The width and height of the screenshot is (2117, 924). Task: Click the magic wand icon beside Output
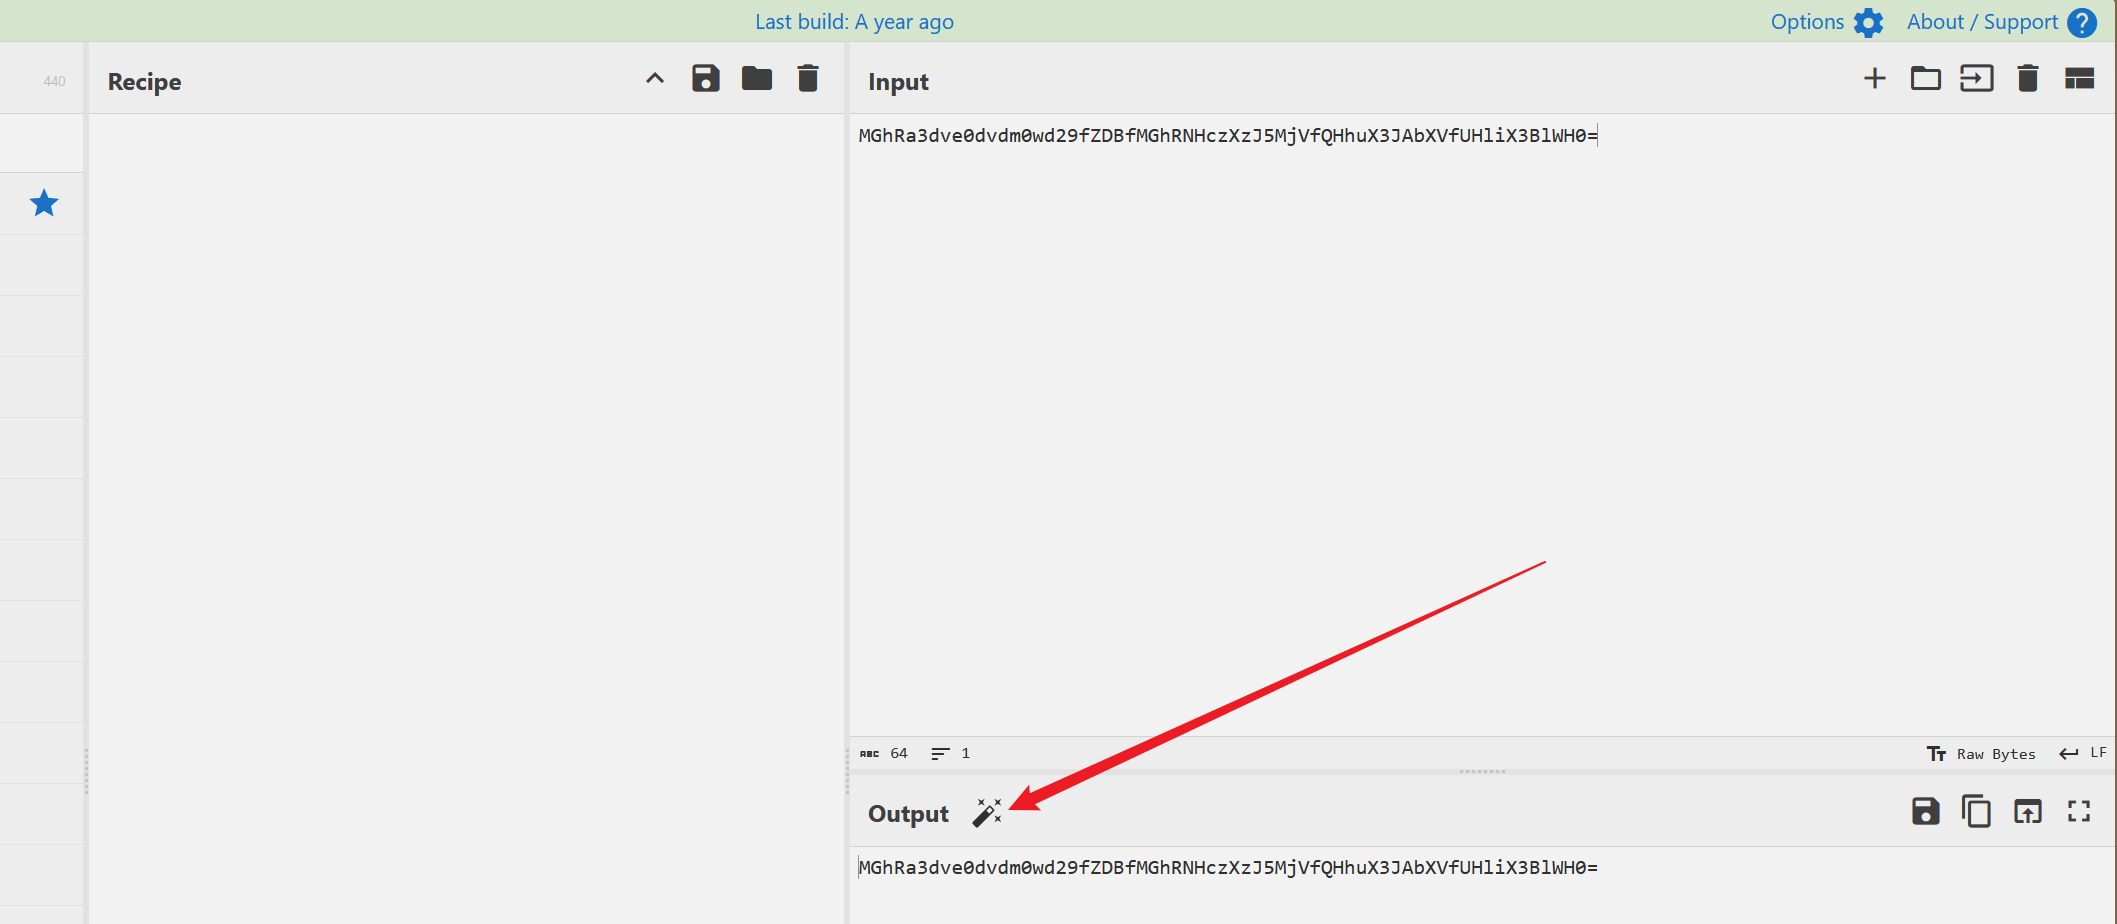pyautogui.click(x=986, y=813)
